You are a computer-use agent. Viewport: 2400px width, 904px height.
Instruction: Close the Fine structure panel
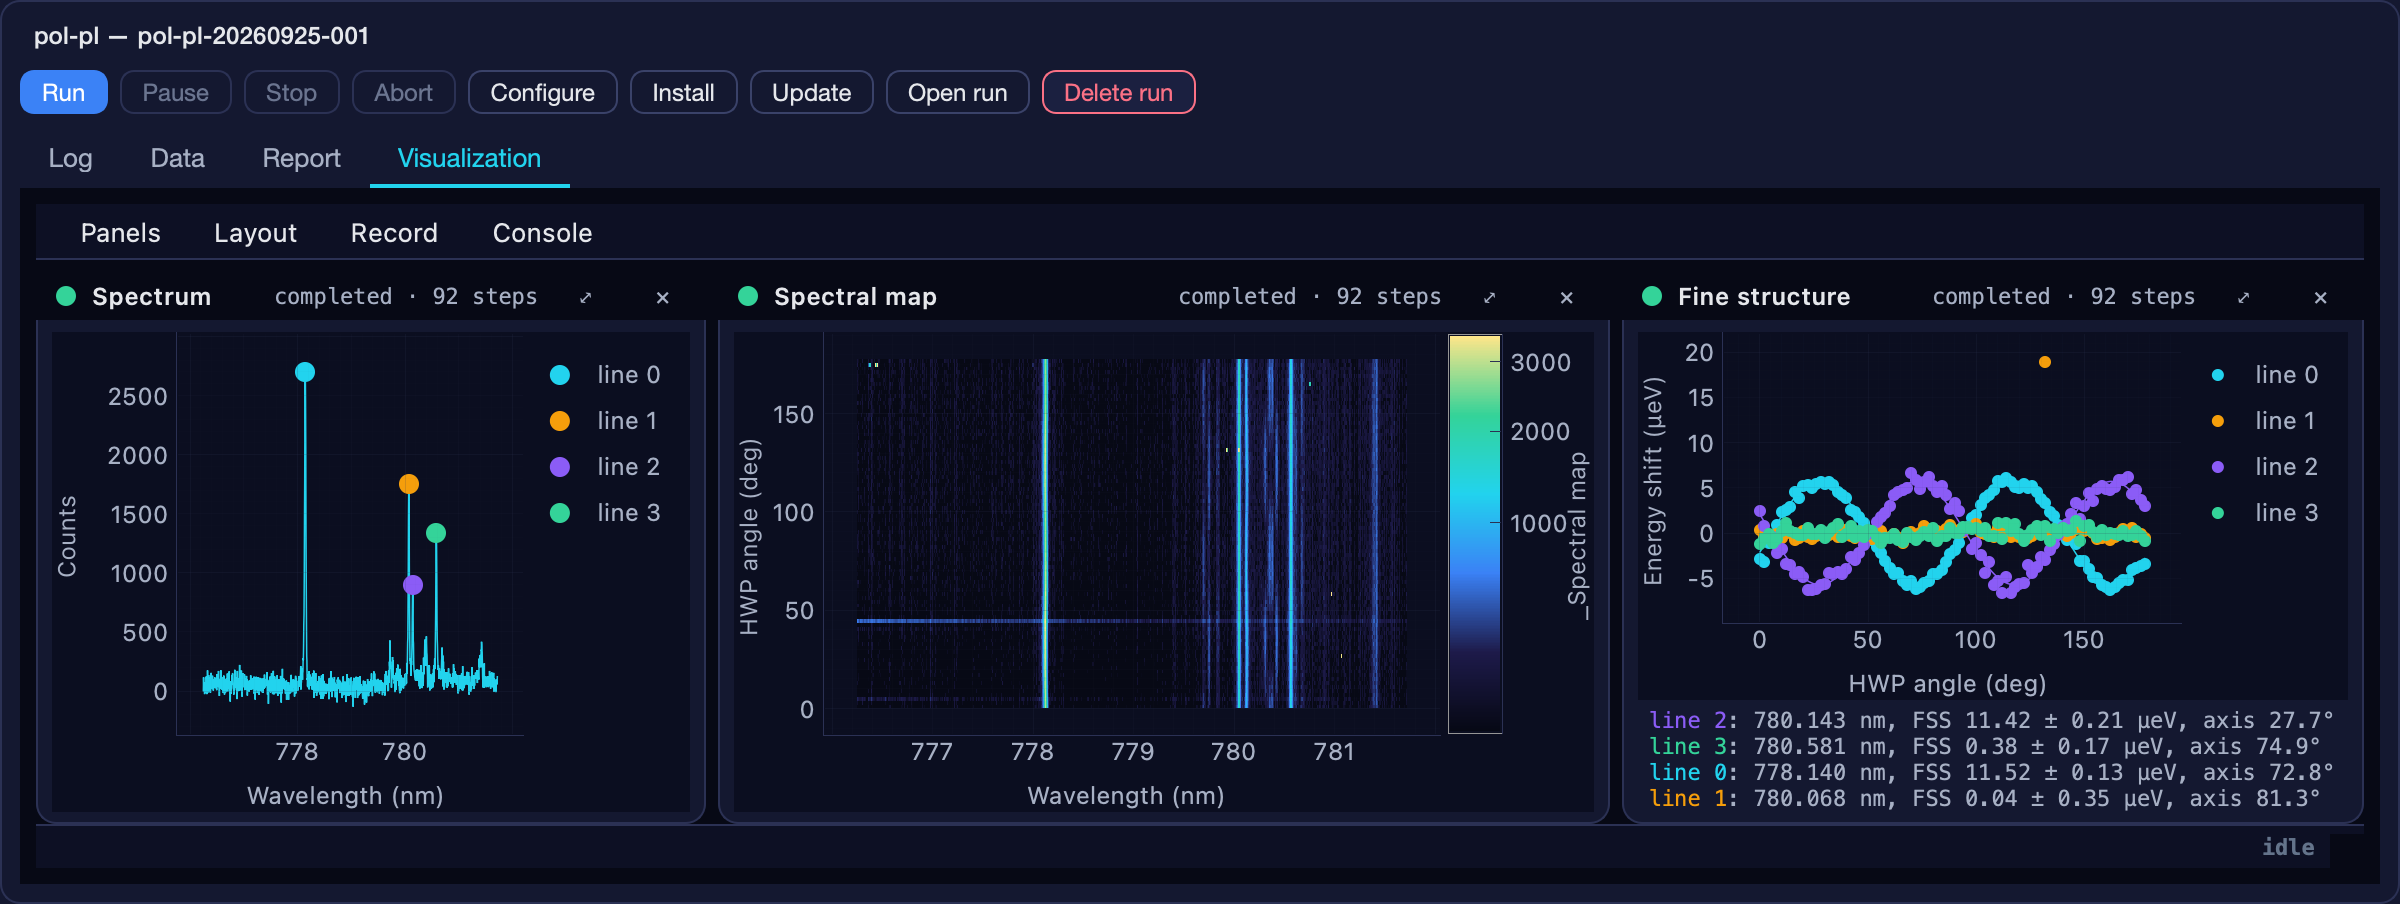point(2320,297)
